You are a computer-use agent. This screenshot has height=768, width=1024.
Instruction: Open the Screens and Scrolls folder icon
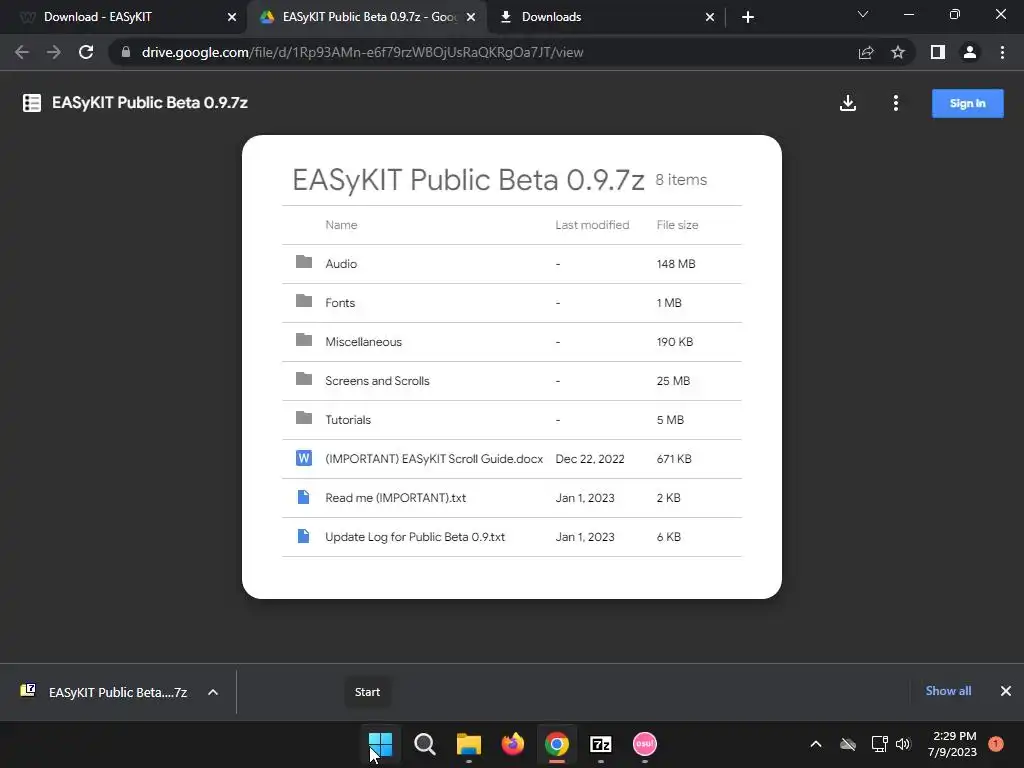[x=304, y=379]
